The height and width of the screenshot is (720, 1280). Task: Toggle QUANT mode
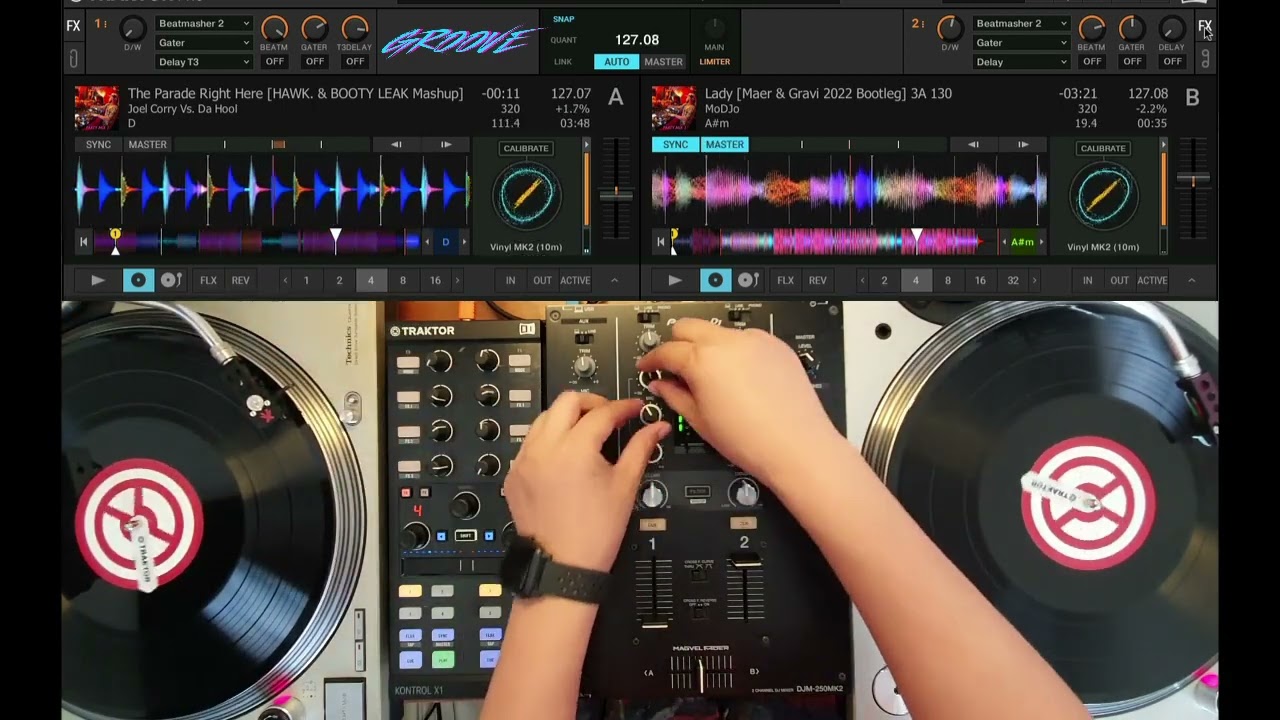tap(564, 40)
